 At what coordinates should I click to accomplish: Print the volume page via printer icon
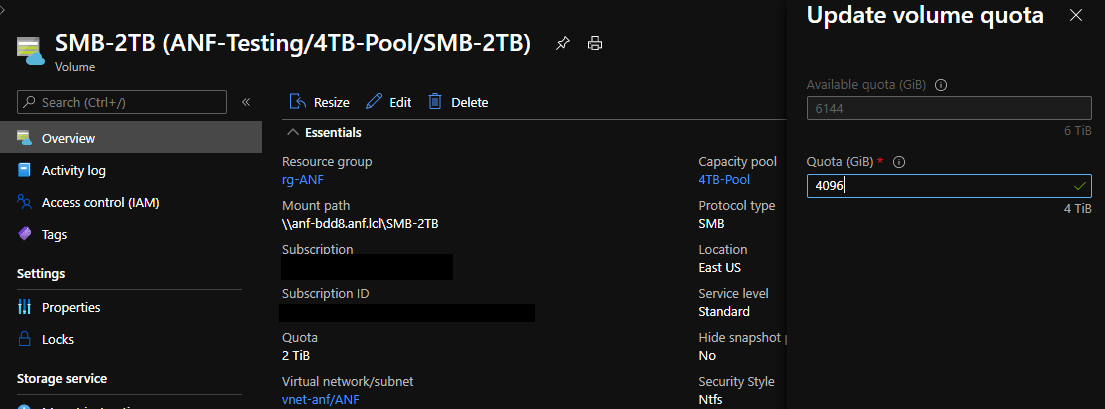595,44
